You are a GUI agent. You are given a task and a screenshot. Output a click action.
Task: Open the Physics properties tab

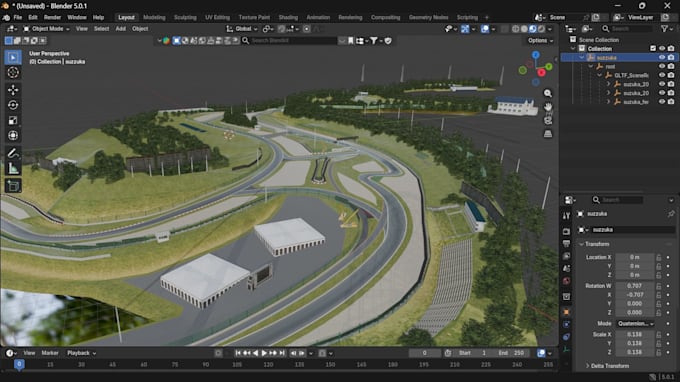(x=566, y=324)
